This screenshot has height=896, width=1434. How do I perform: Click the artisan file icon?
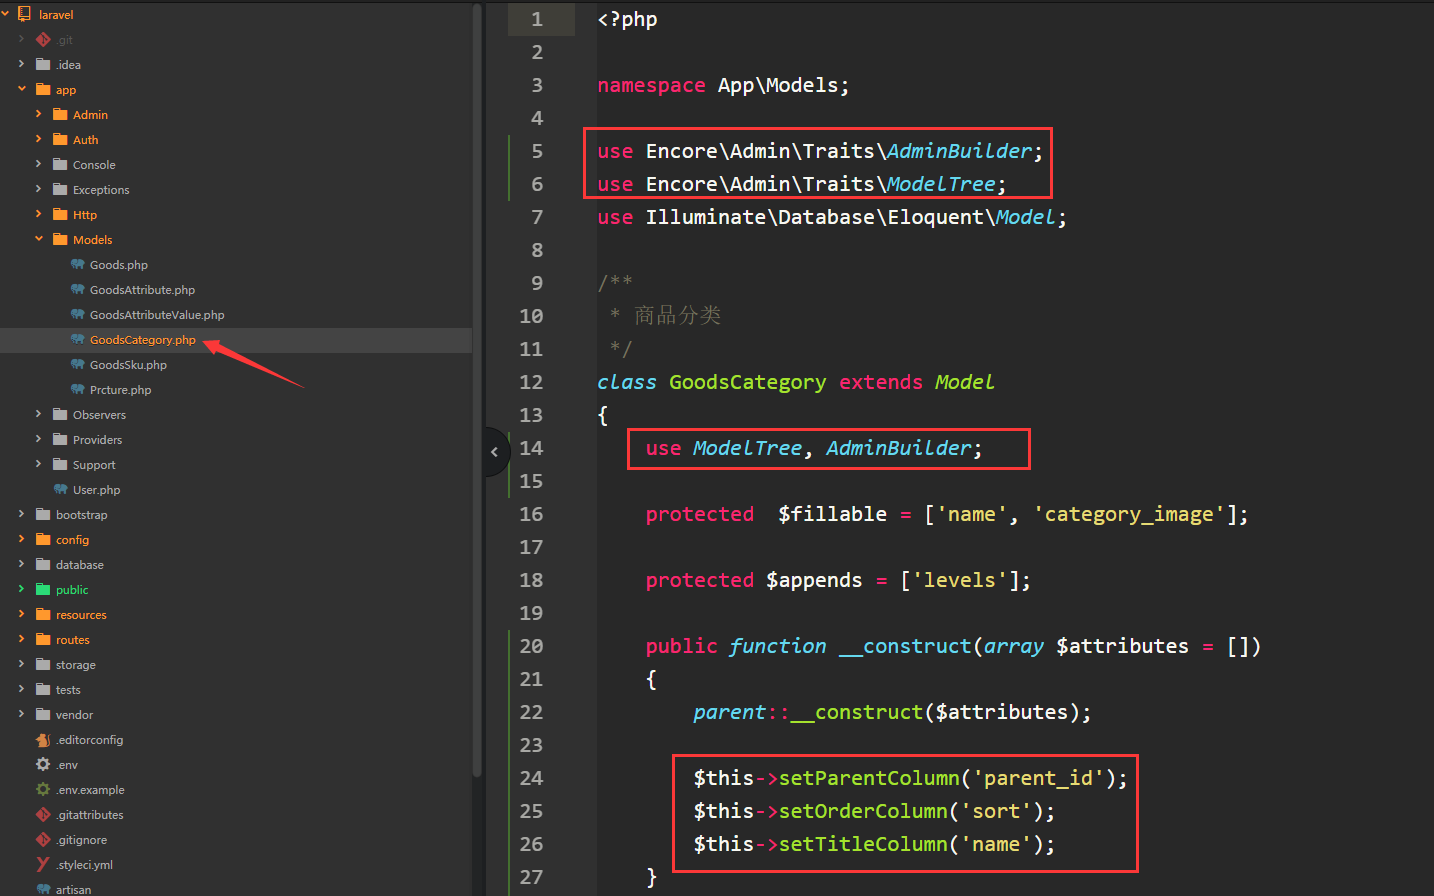point(43,889)
